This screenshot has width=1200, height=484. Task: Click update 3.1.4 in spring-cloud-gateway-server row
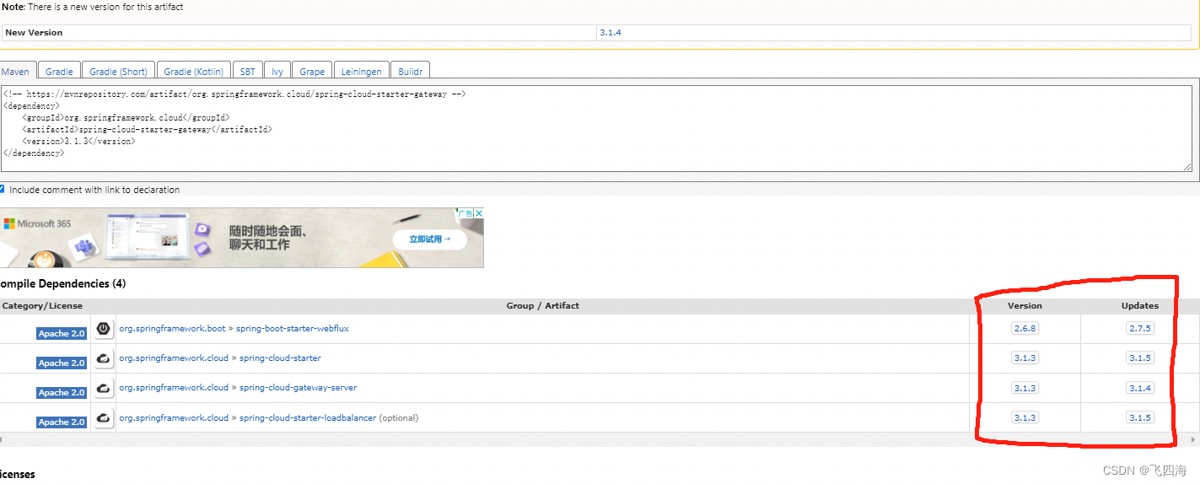1140,388
